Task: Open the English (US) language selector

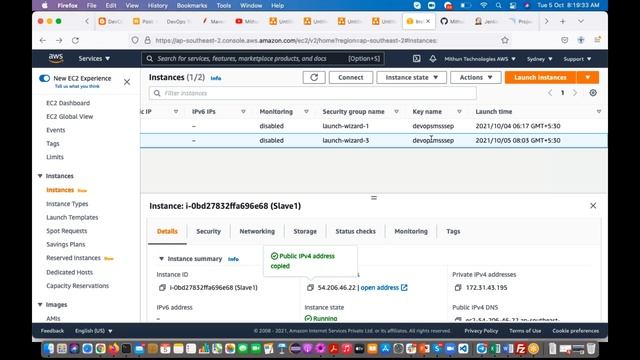Action: (x=93, y=331)
